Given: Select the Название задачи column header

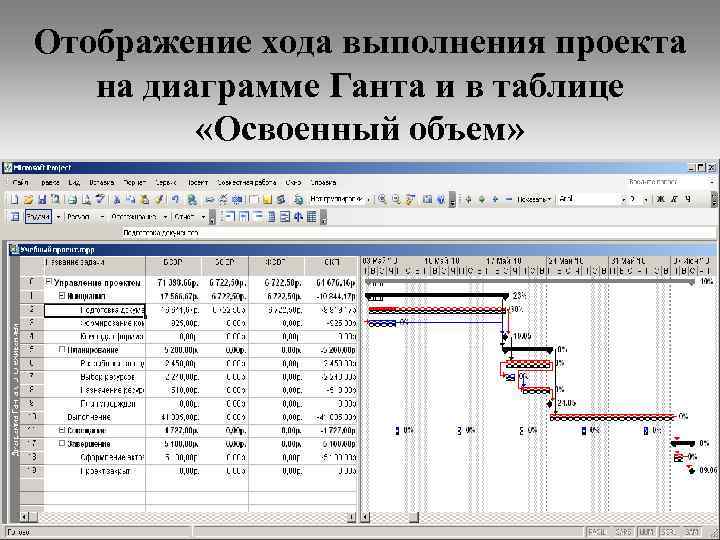Looking at the screenshot, I should [x=95, y=266].
